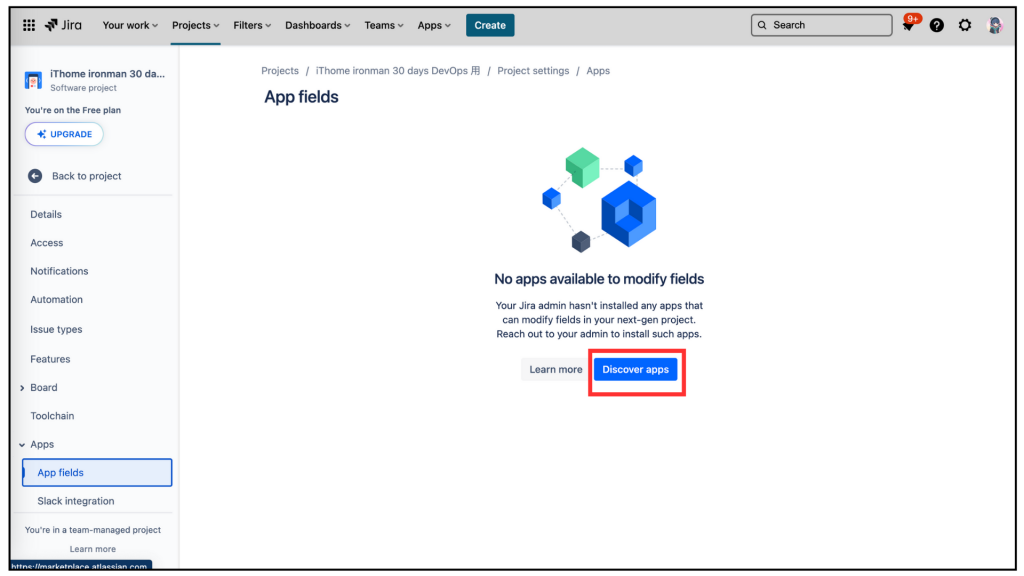This screenshot has height=576, width=1024.
Task: Open the Filters dropdown
Action: [252, 25]
